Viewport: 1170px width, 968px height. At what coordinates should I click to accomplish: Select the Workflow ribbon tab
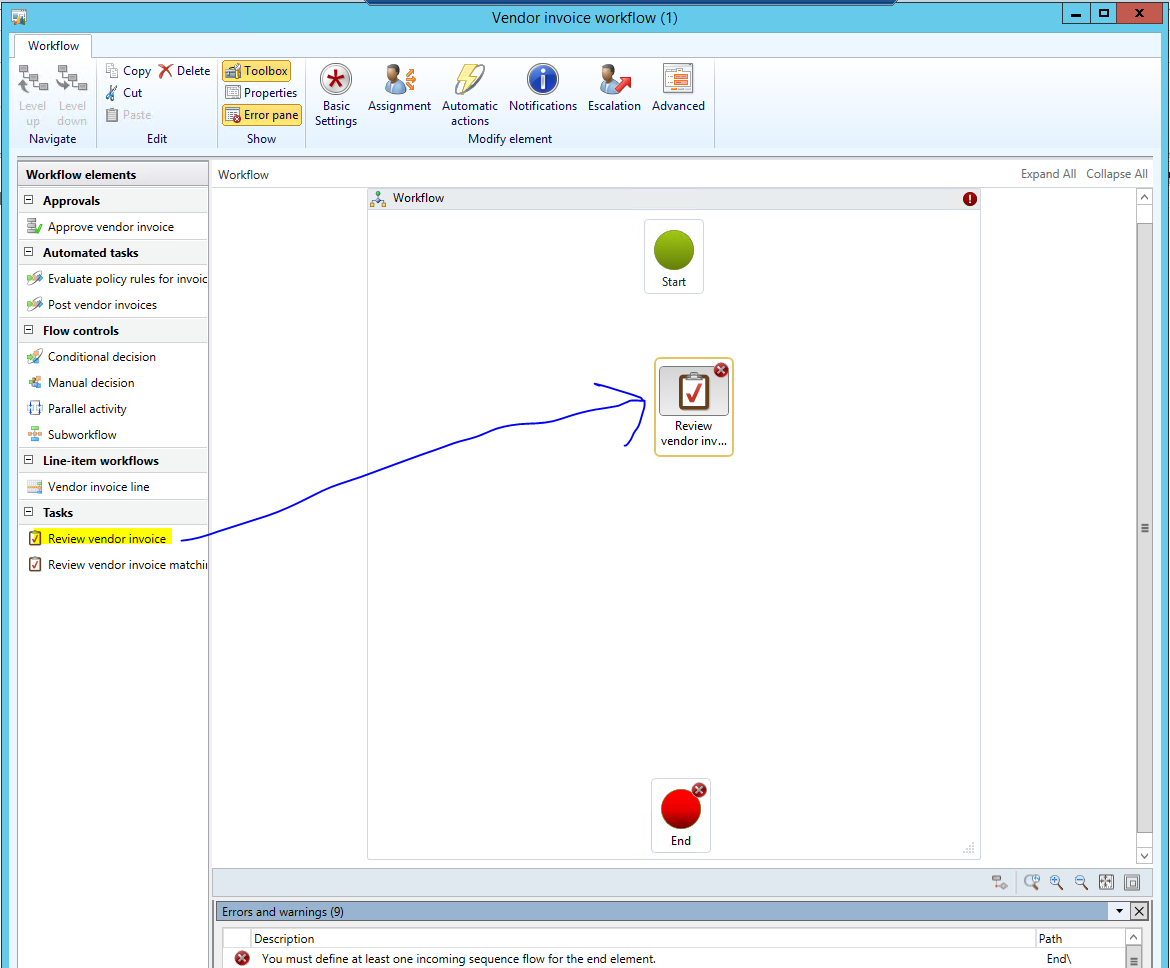click(x=53, y=46)
